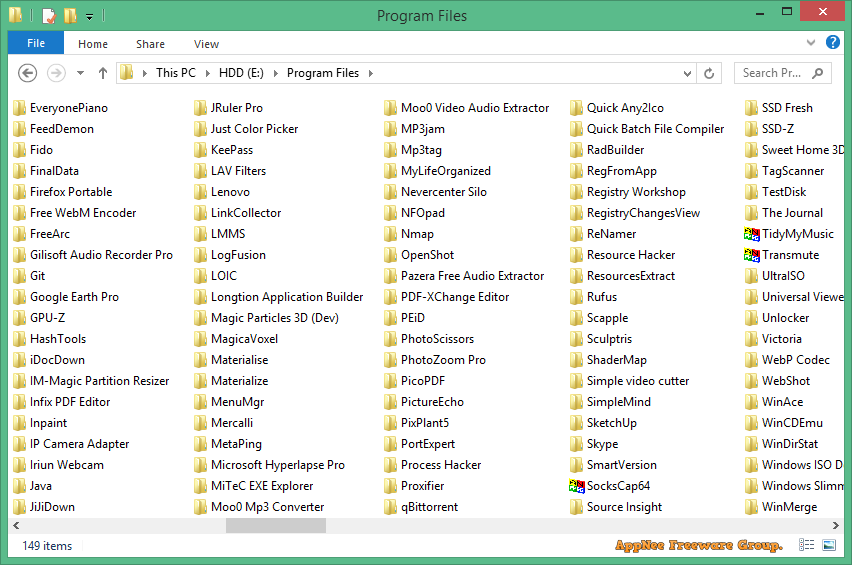Click the horizontal scrollbar thumb
This screenshot has width=852, height=565.
tap(276, 525)
